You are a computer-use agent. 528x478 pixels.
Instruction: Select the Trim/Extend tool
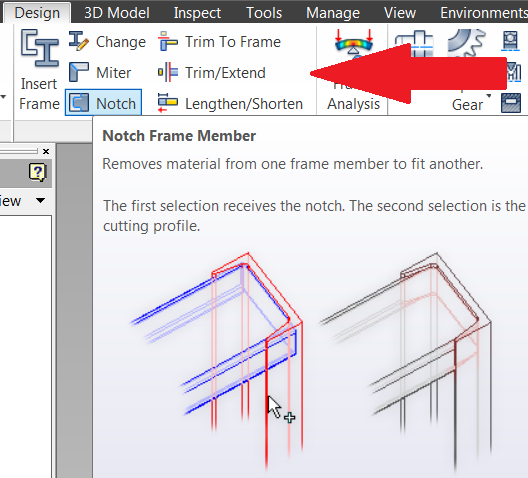point(212,72)
